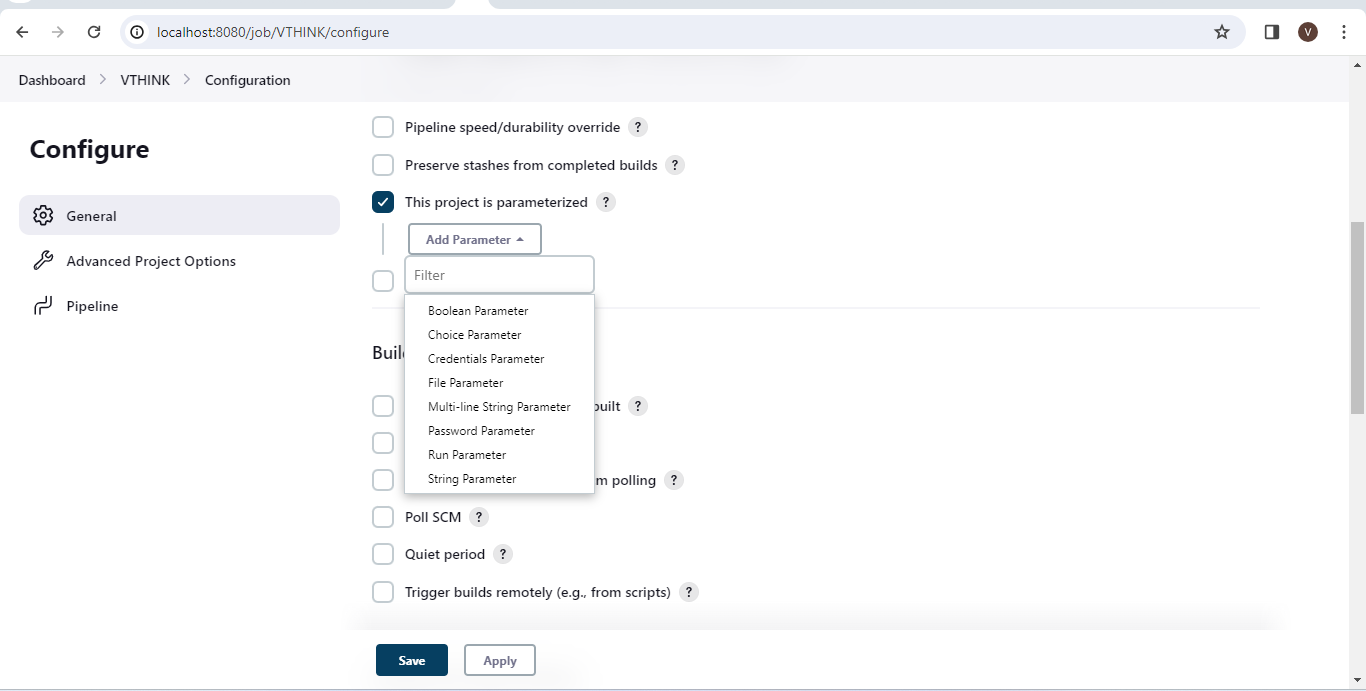Open help for Pipeline speed/durability override
1366x691 pixels.
[x=638, y=128]
